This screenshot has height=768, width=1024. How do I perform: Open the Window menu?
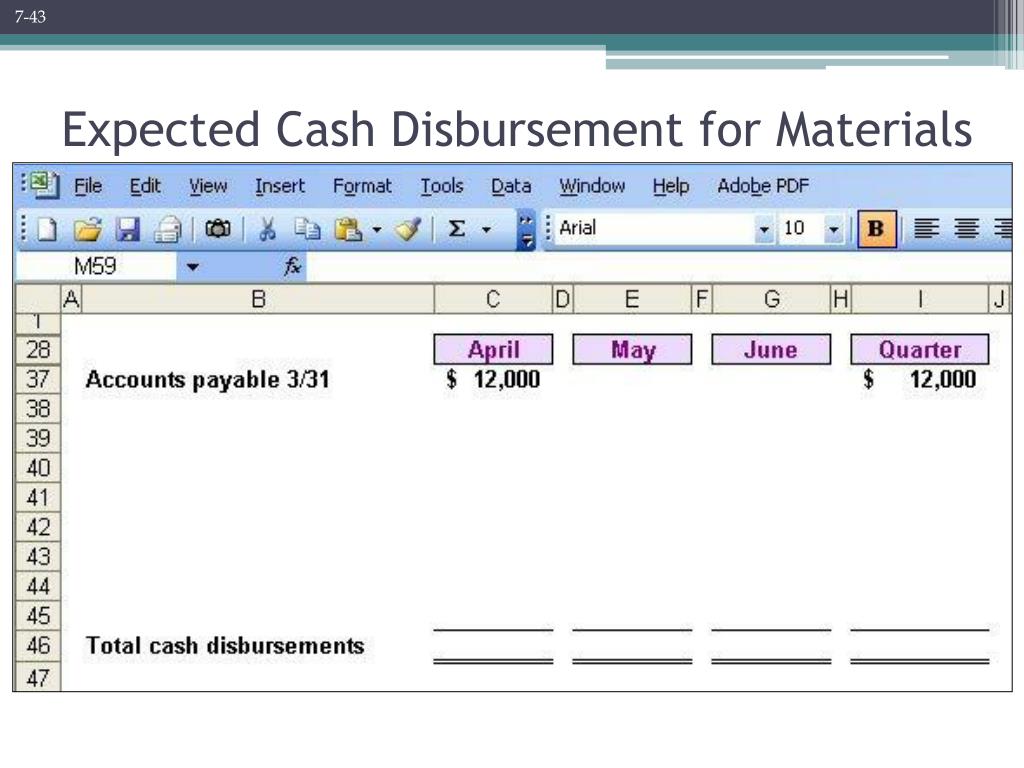click(592, 186)
